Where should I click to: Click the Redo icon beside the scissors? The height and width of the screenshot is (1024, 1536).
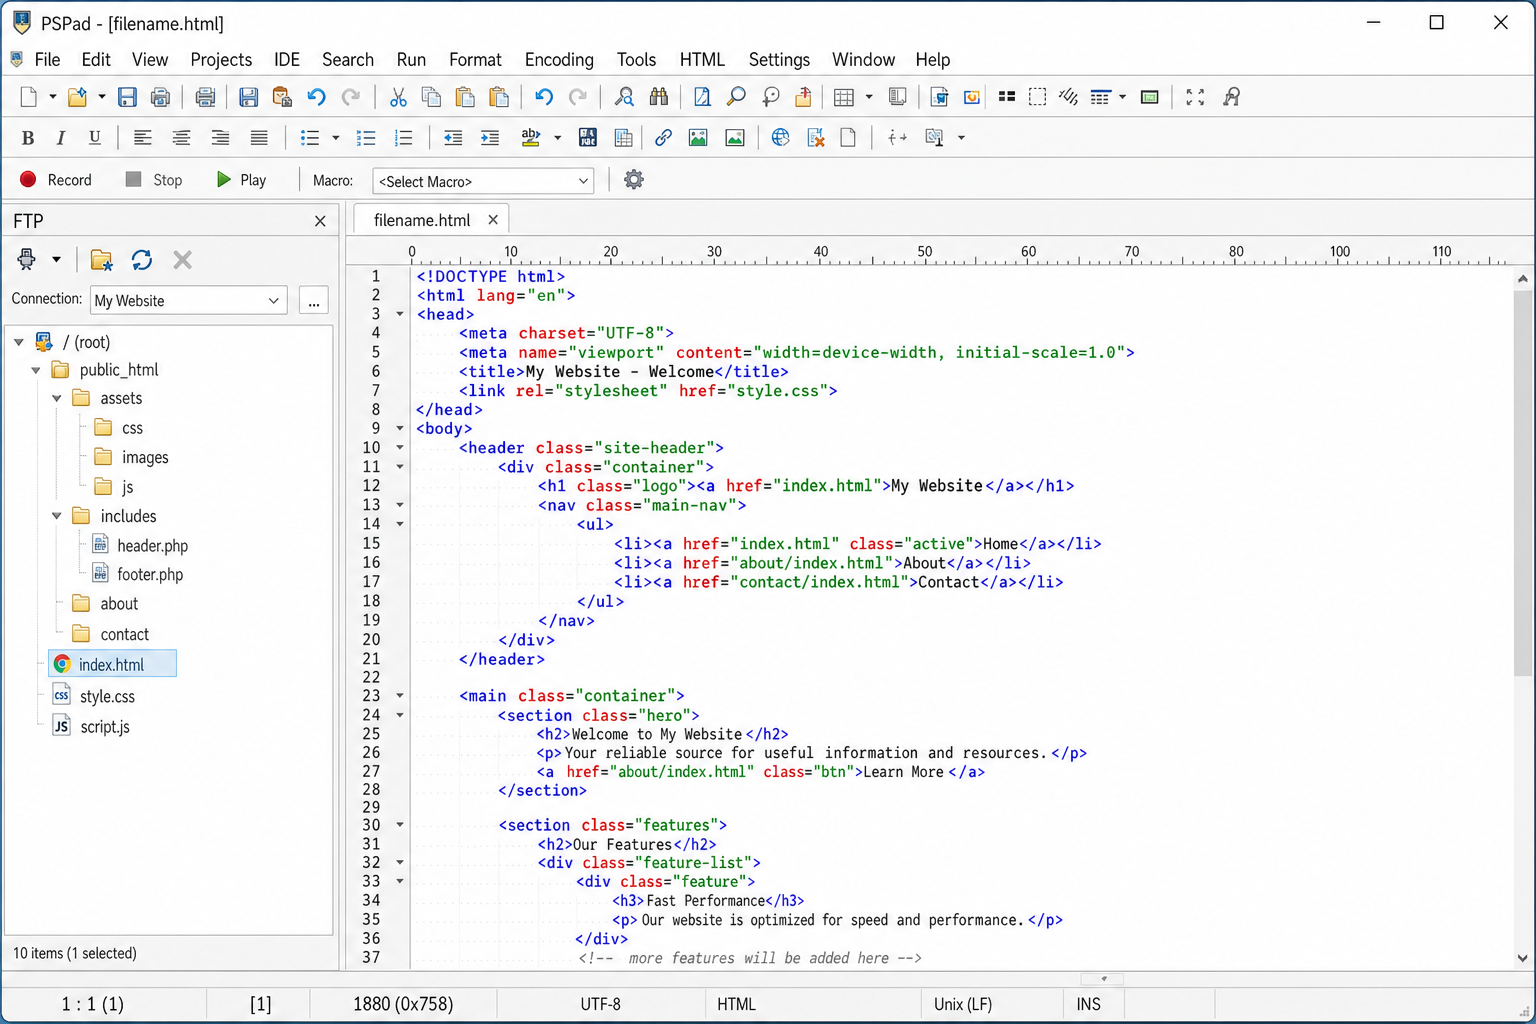click(351, 97)
